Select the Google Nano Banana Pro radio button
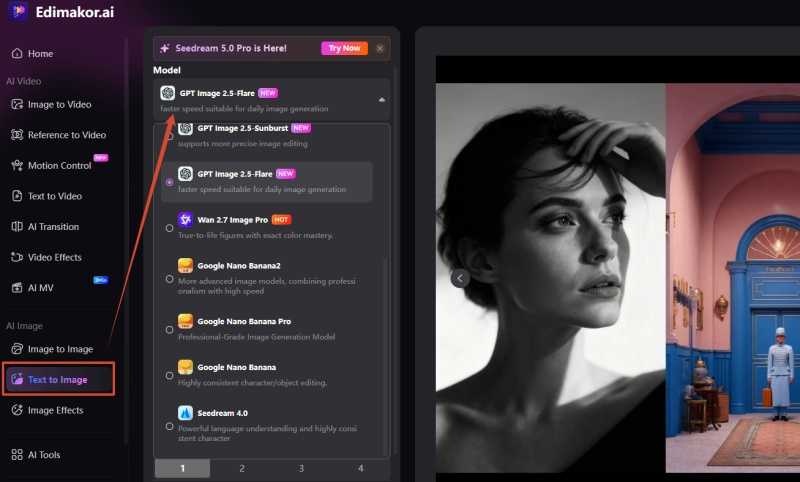The image size is (800, 482). tap(169, 329)
